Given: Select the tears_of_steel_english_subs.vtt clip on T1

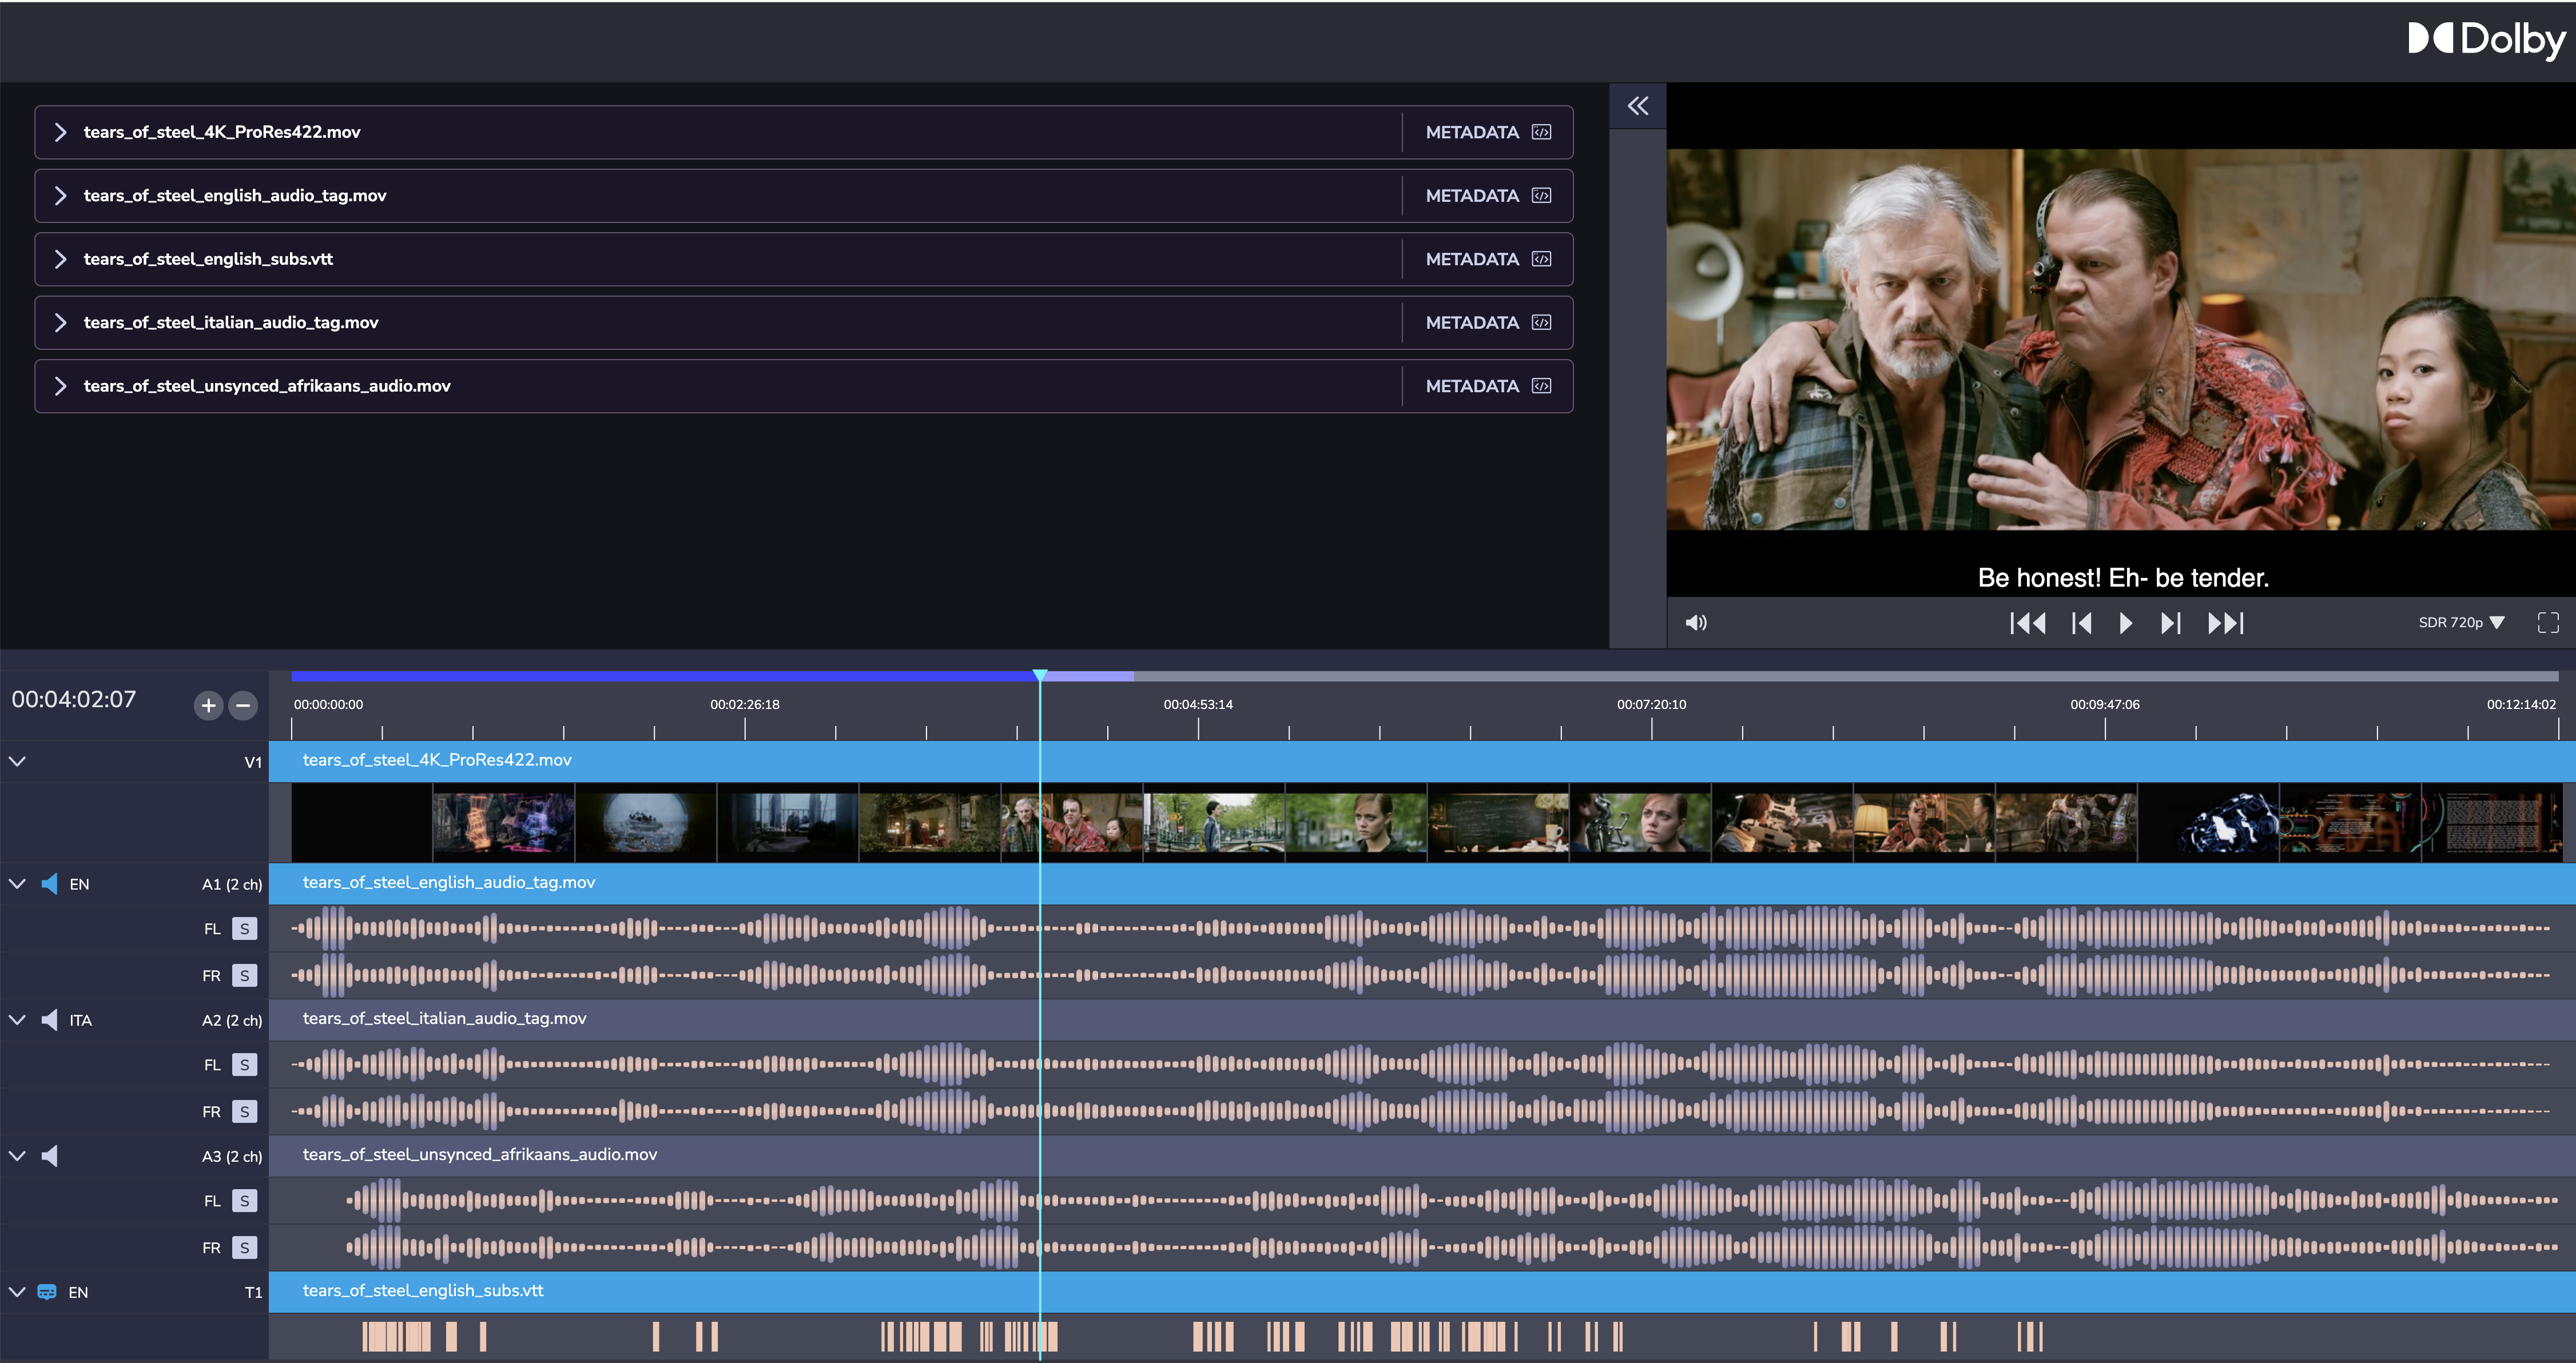Looking at the screenshot, I should (x=1422, y=1291).
